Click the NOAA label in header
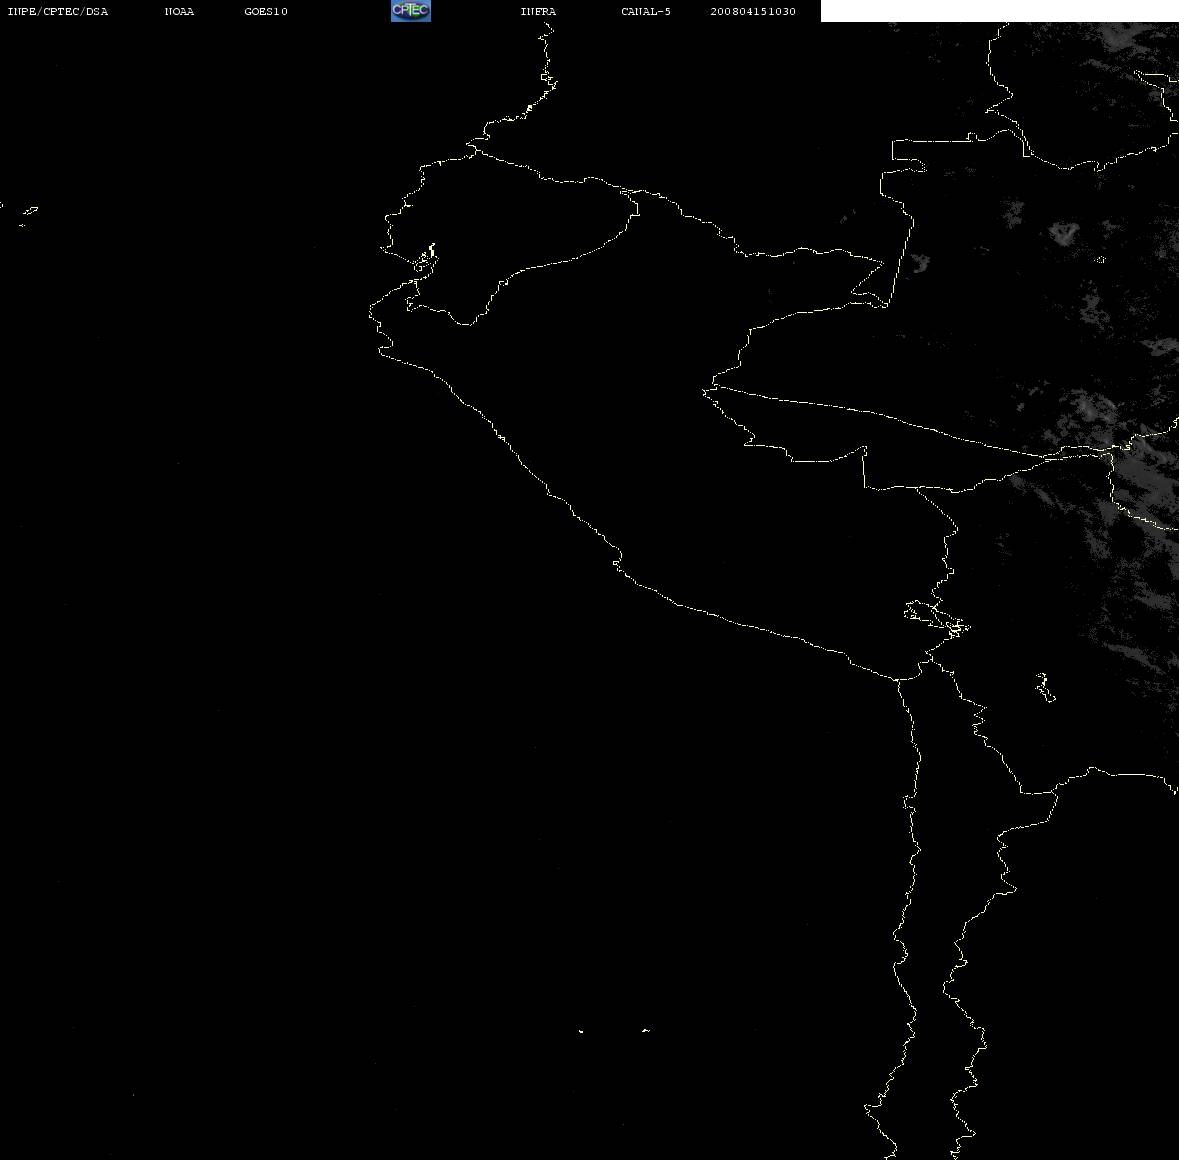The height and width of the screenshot is (1160, 1179). [179, 11]
